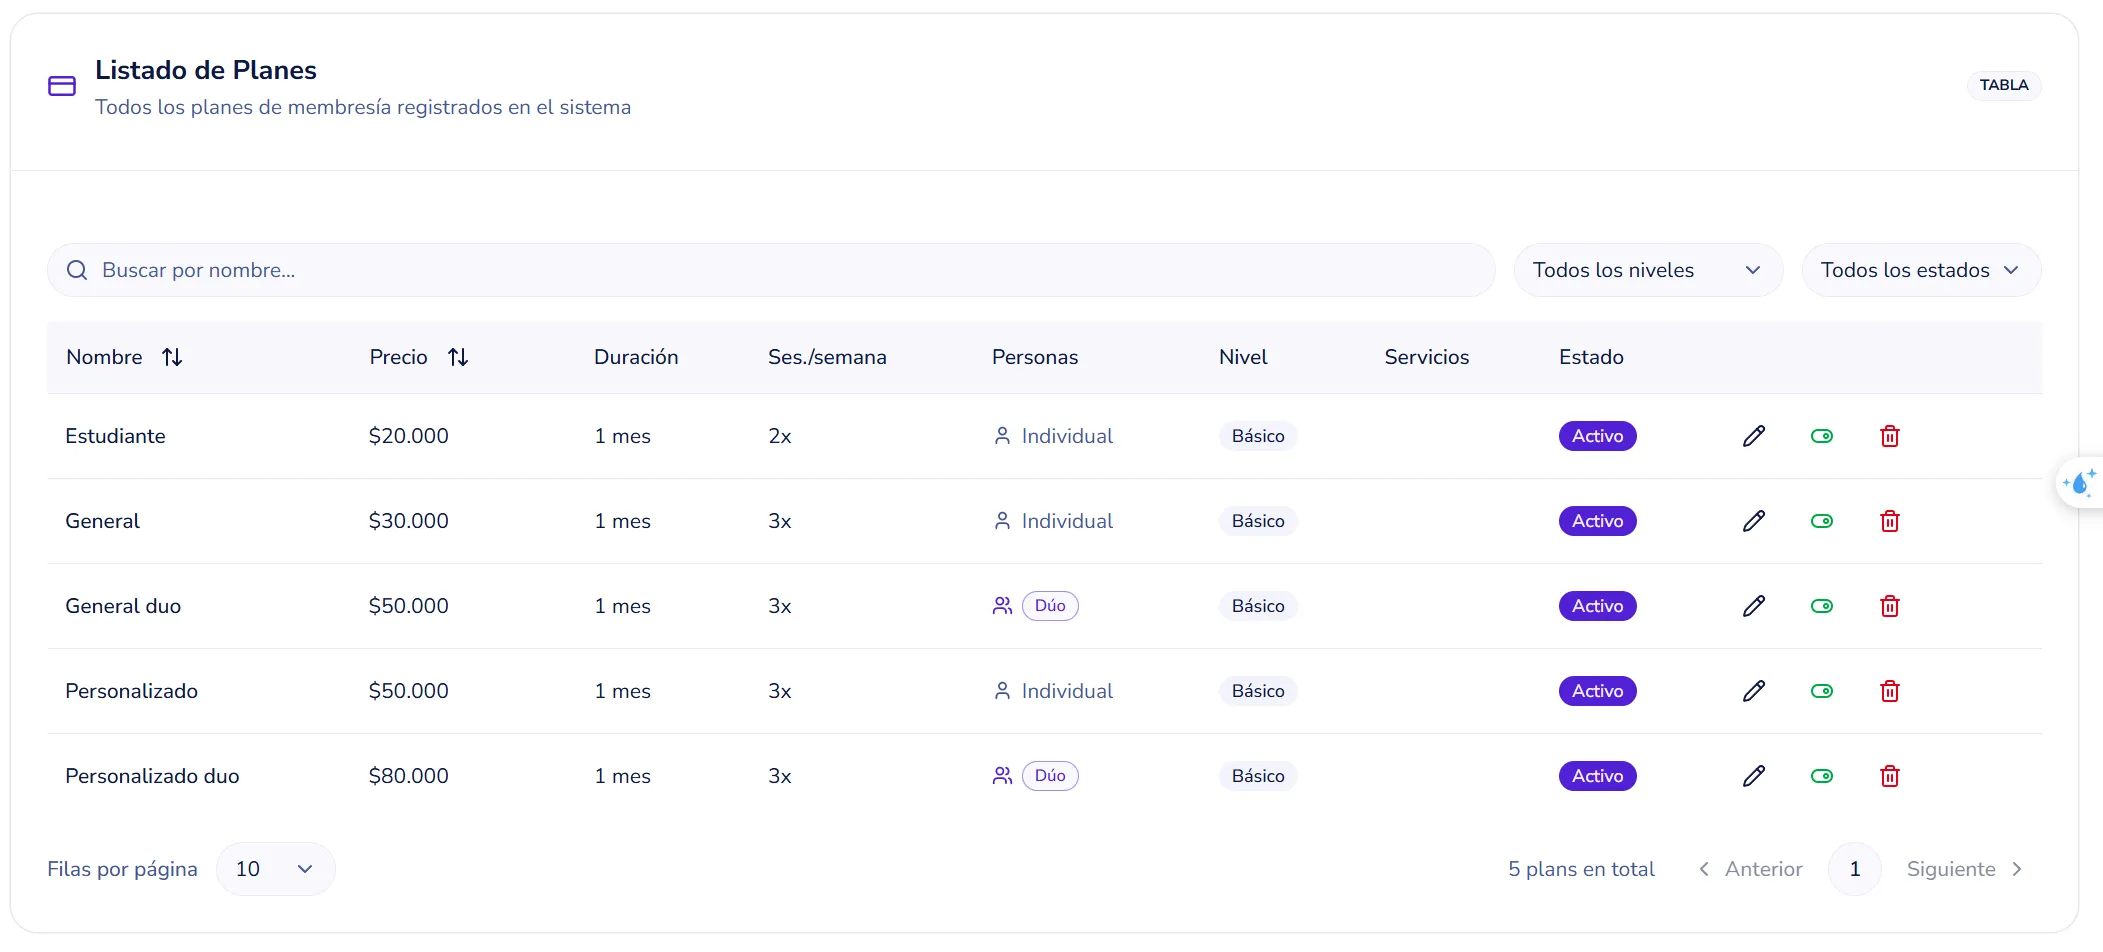2103x952 pixels.
Task: Click the Individual label in Personalizado row
Action: tap(1067, 691)
